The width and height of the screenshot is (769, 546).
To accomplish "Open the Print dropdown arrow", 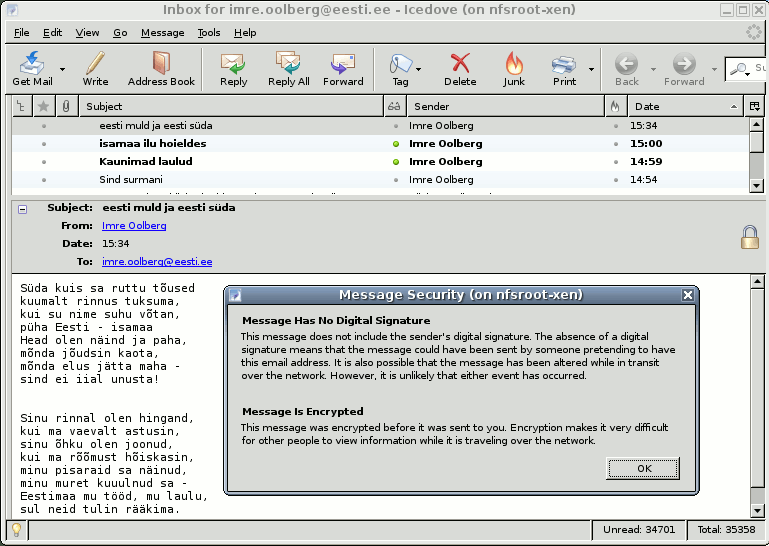I will pyautogui.click(x=591, y=69).
